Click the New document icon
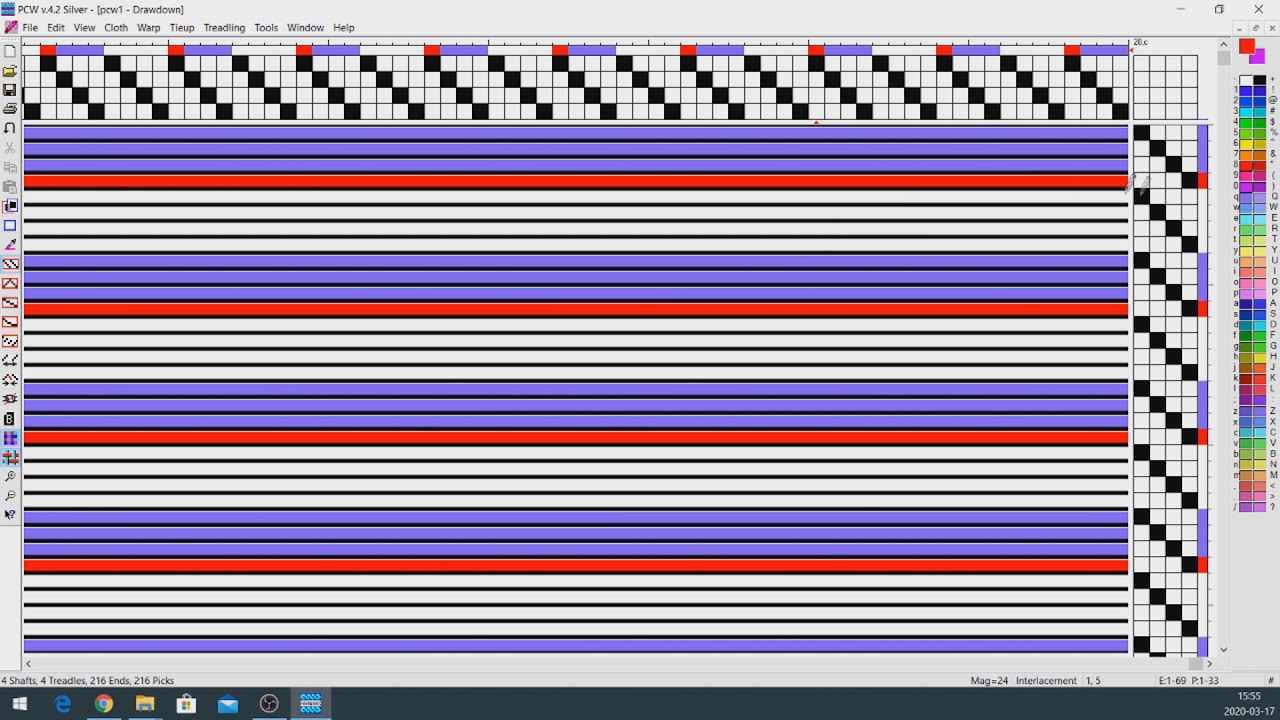Image resolution: width=1280 pixels, height=720 pixels. (x=10, y=51)
